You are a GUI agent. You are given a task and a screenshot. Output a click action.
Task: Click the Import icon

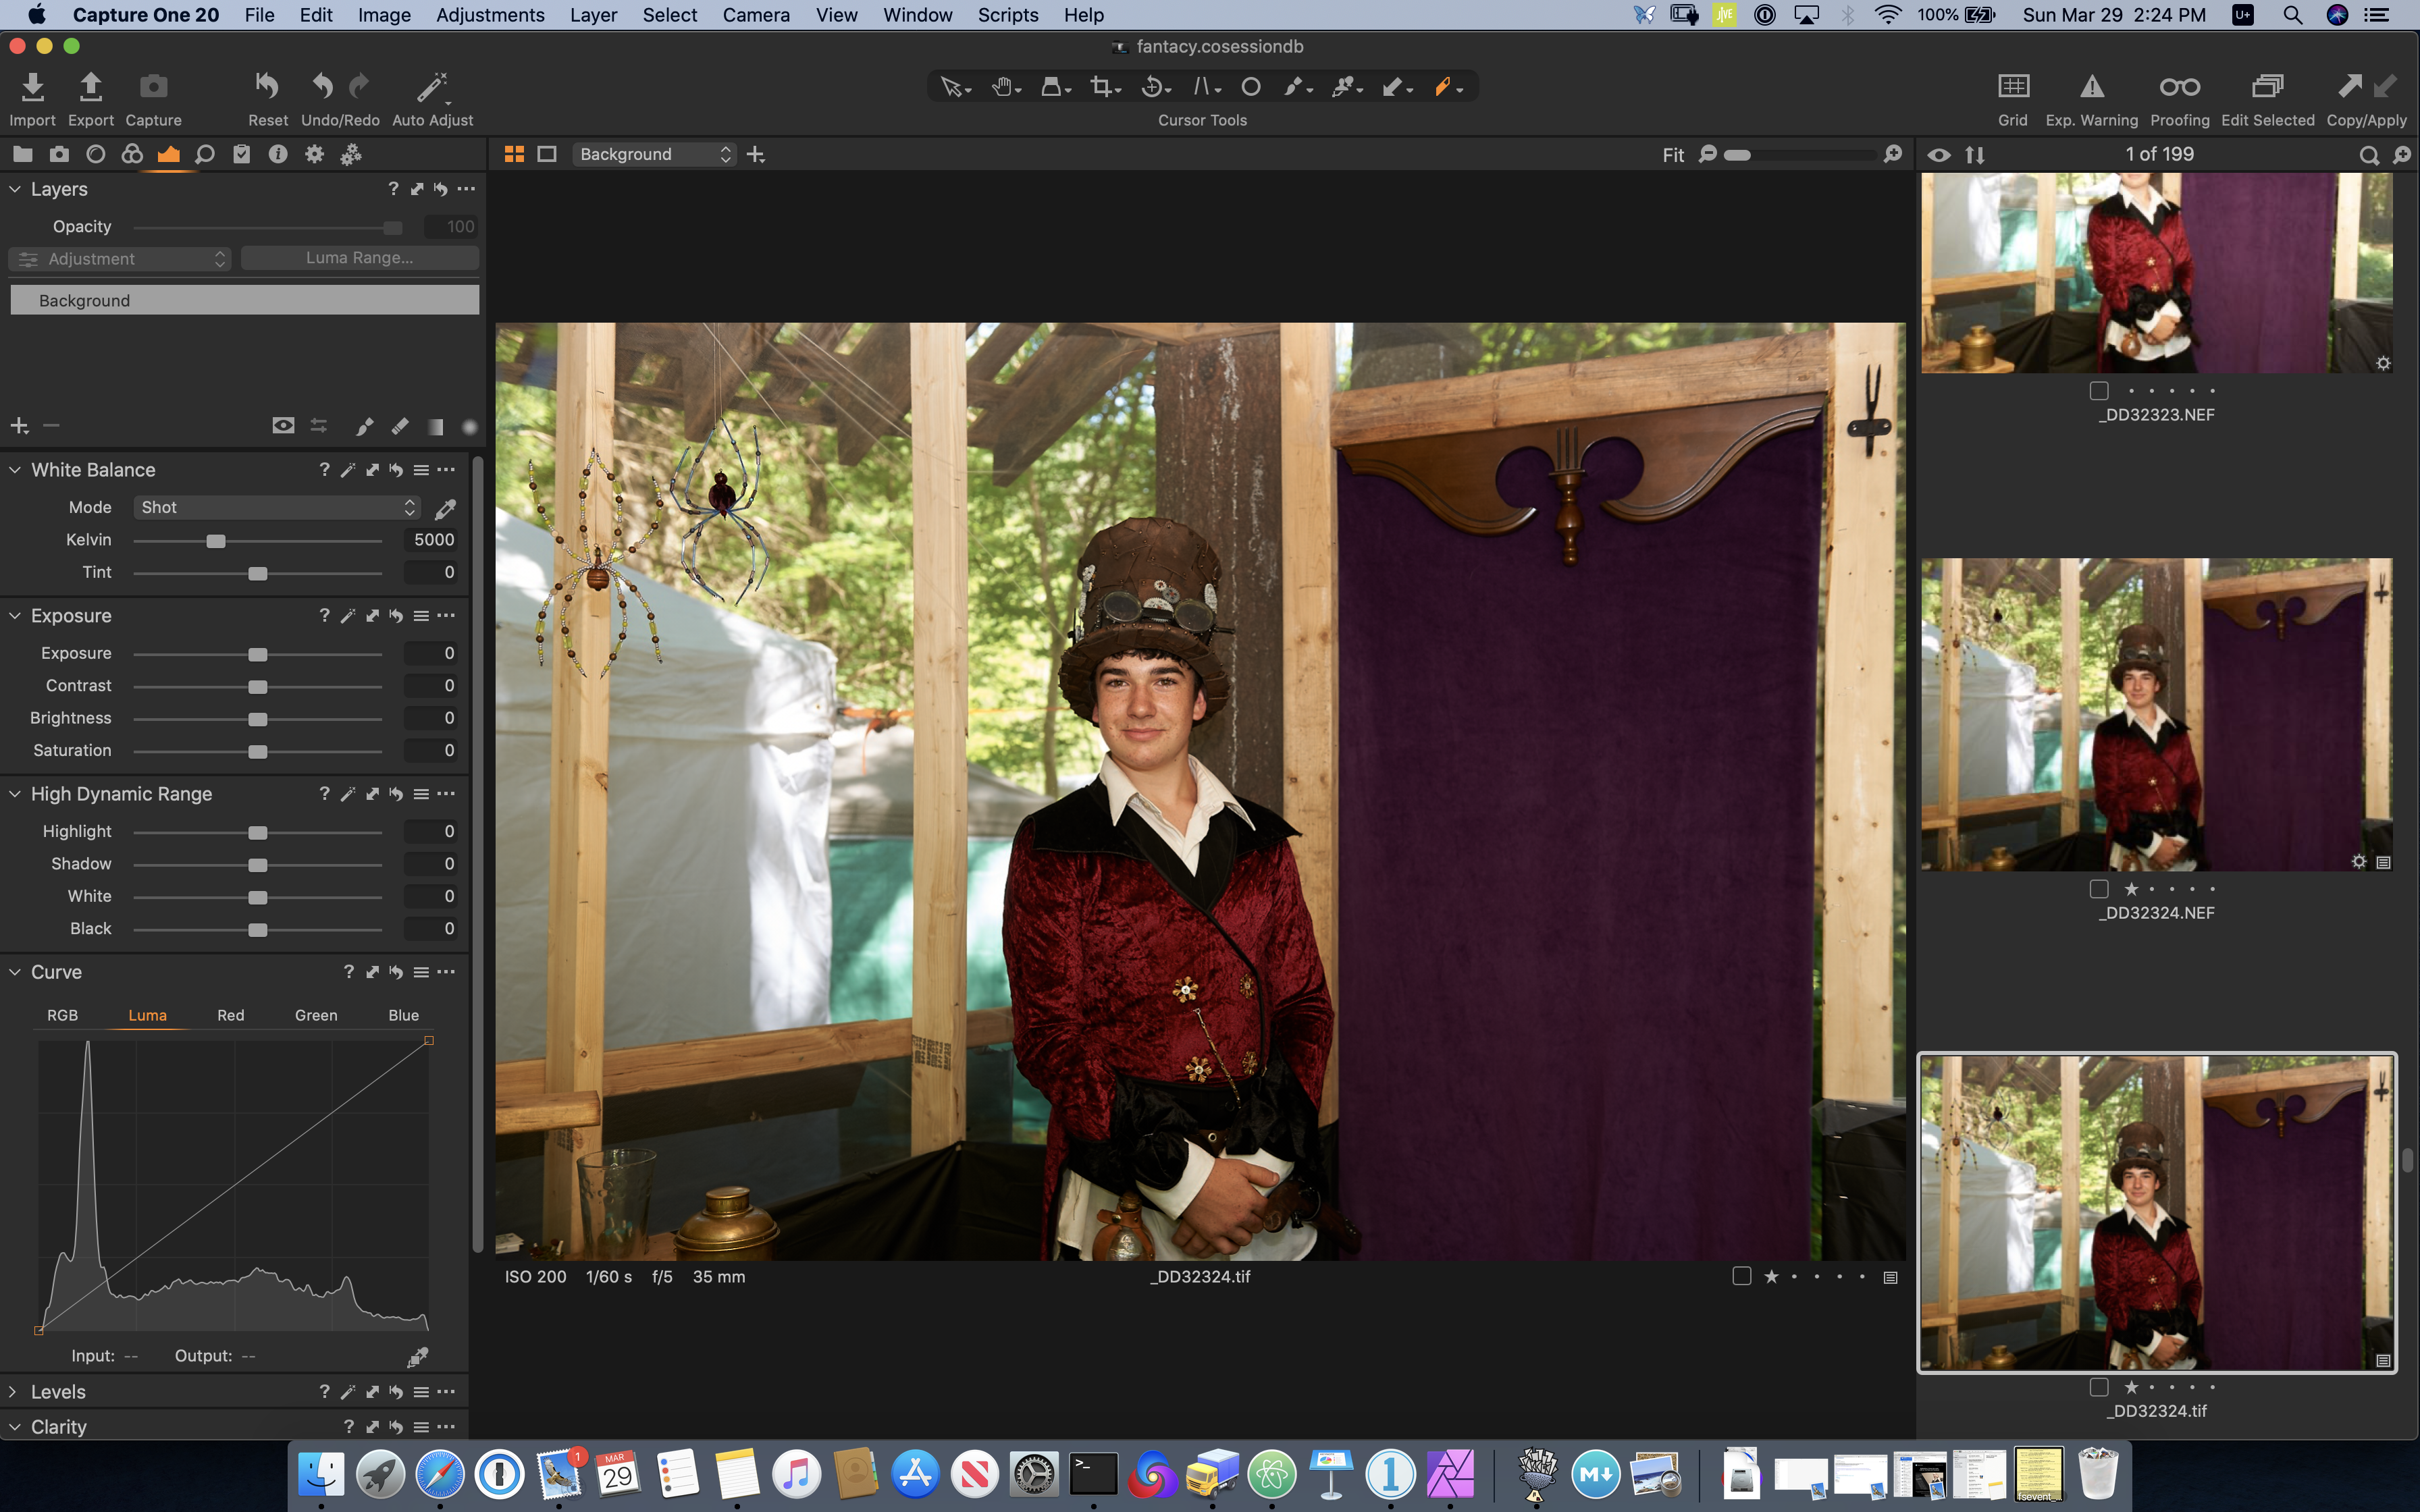tap(32, 87)
